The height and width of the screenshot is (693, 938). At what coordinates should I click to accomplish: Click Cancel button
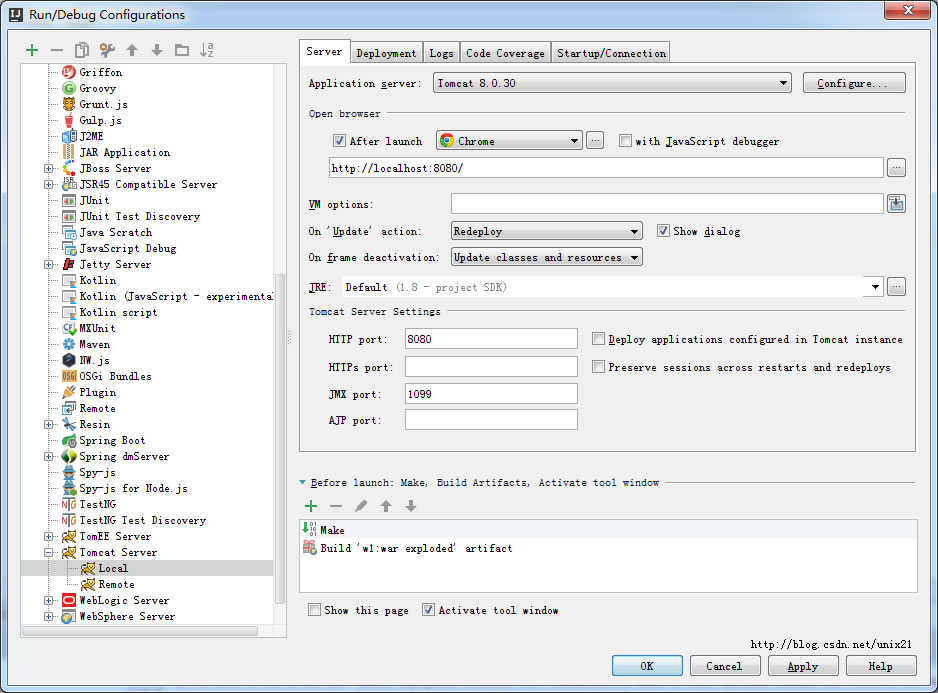[x=724, y=665]
